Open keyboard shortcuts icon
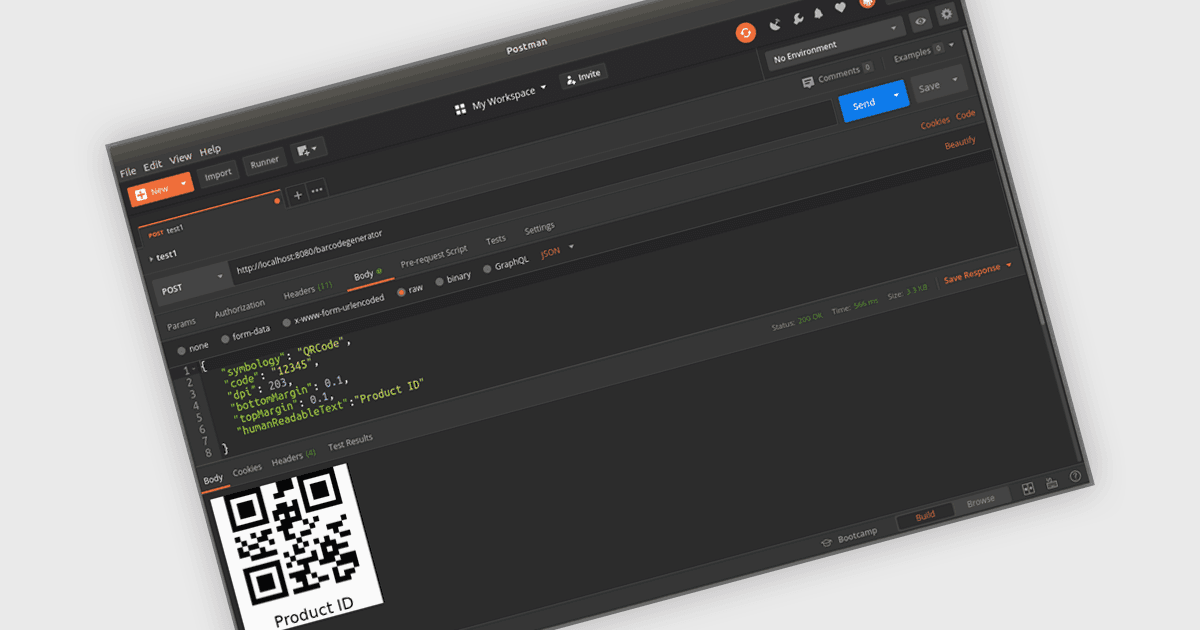 [x=1052, y=483]
